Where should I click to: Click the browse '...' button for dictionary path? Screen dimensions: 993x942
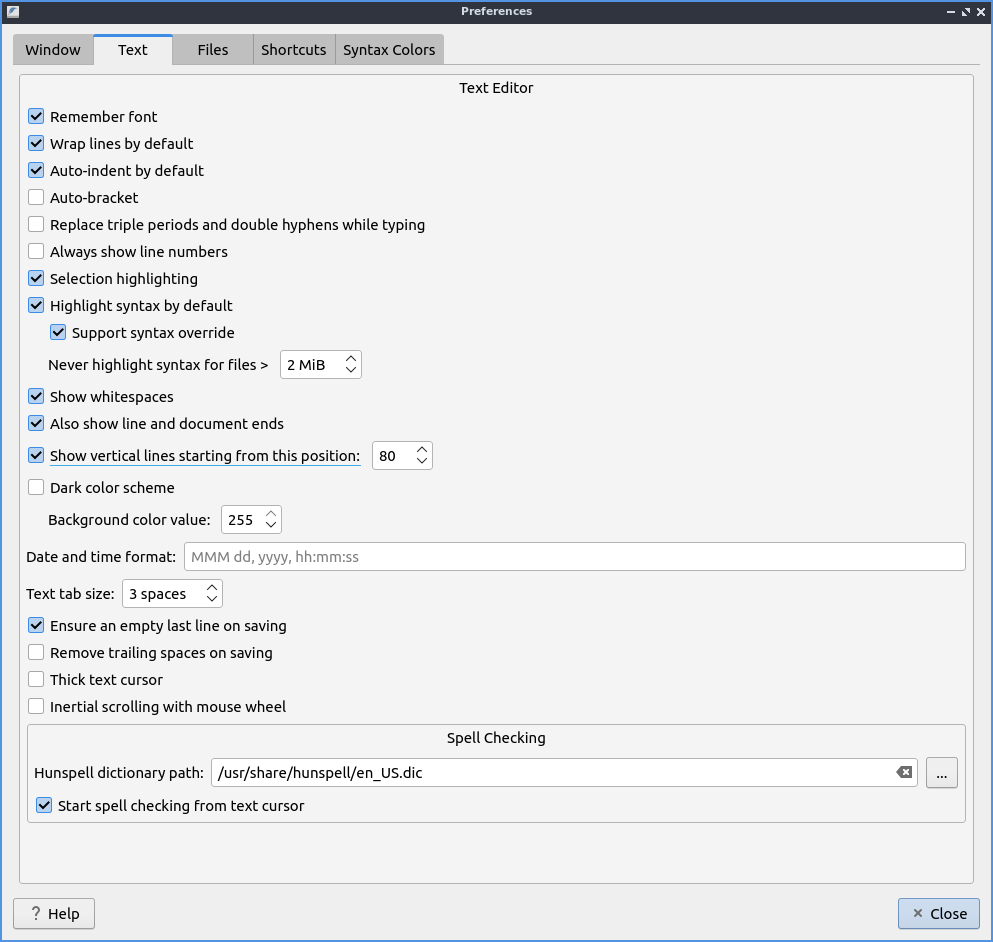(941, 772)
